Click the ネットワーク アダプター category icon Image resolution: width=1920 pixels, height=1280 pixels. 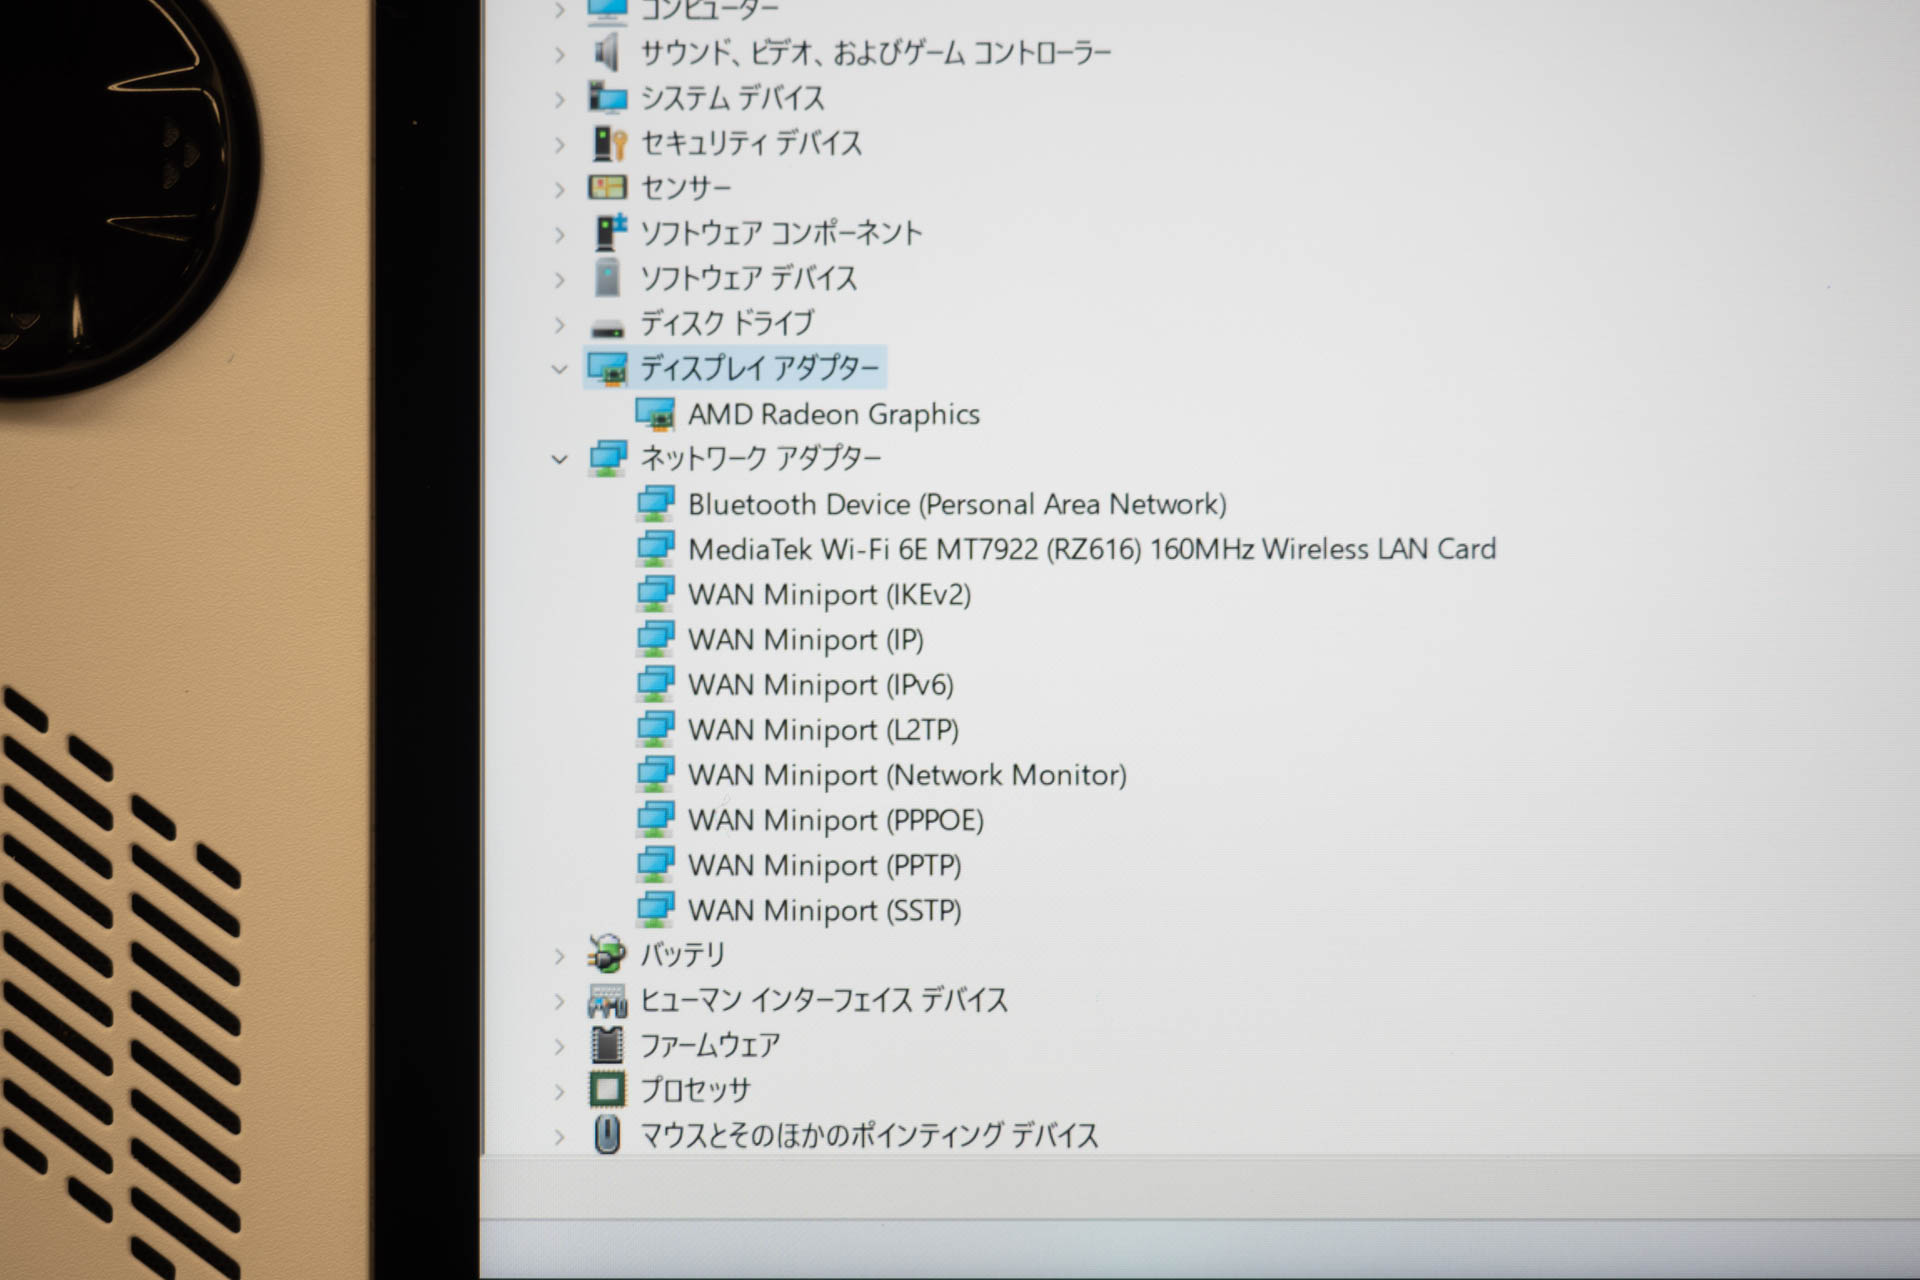607,457
